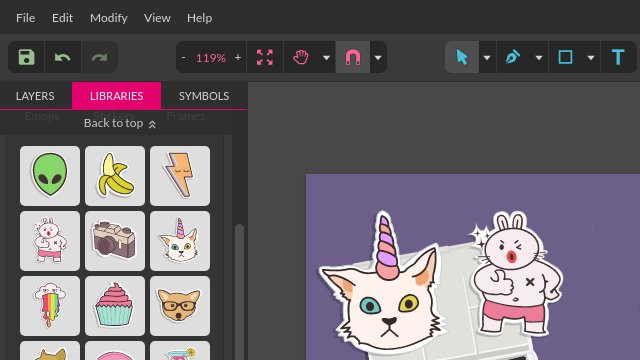Pick the fox with glasses sticker
Viewport: 640px width, 360px height.
[180, 306]
